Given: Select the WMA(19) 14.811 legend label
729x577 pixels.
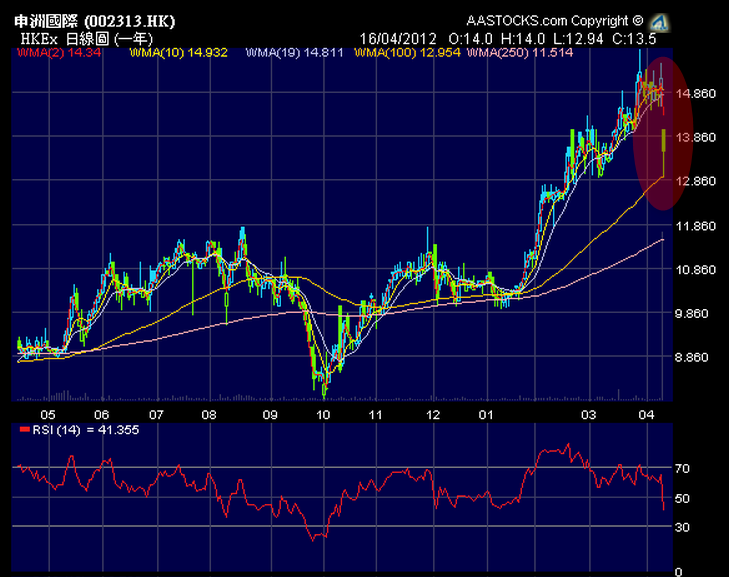Looking at the screenshot, I should pyautogui.click(x=285, y=52).
